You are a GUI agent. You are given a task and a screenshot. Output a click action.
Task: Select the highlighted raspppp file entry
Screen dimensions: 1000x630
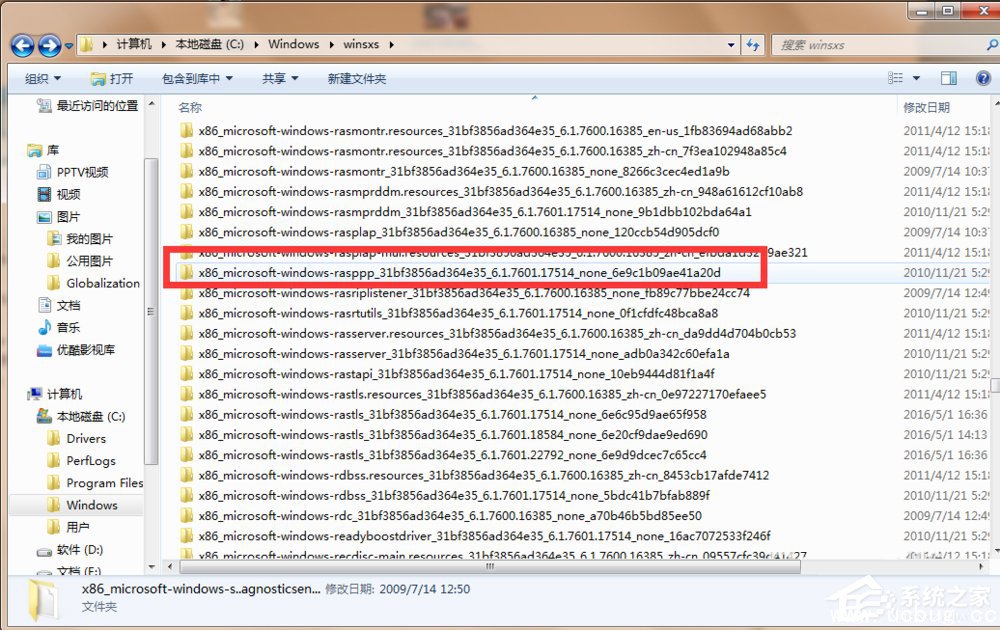point(420,271)
